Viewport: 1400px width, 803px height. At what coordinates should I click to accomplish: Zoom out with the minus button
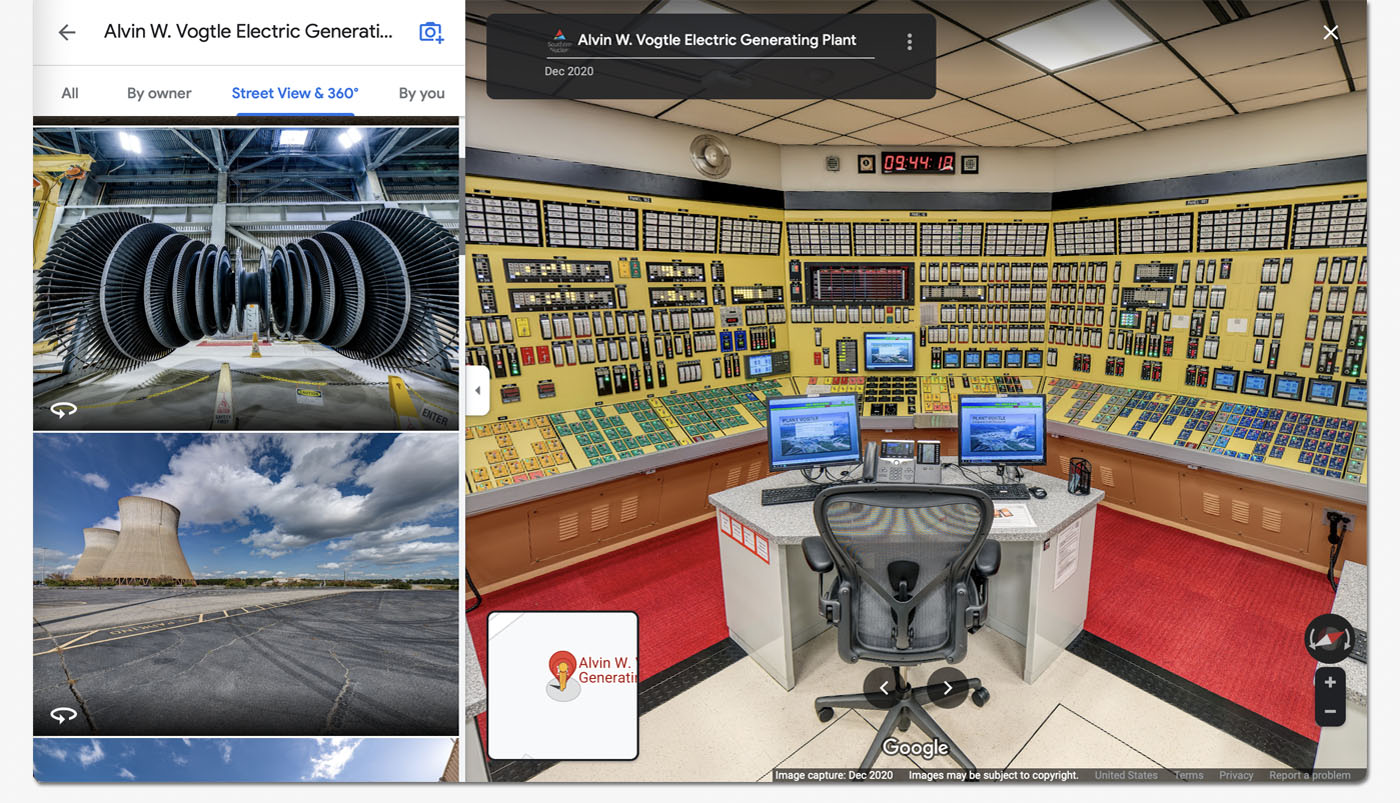pyautogui.click(x=1330, y=712)
